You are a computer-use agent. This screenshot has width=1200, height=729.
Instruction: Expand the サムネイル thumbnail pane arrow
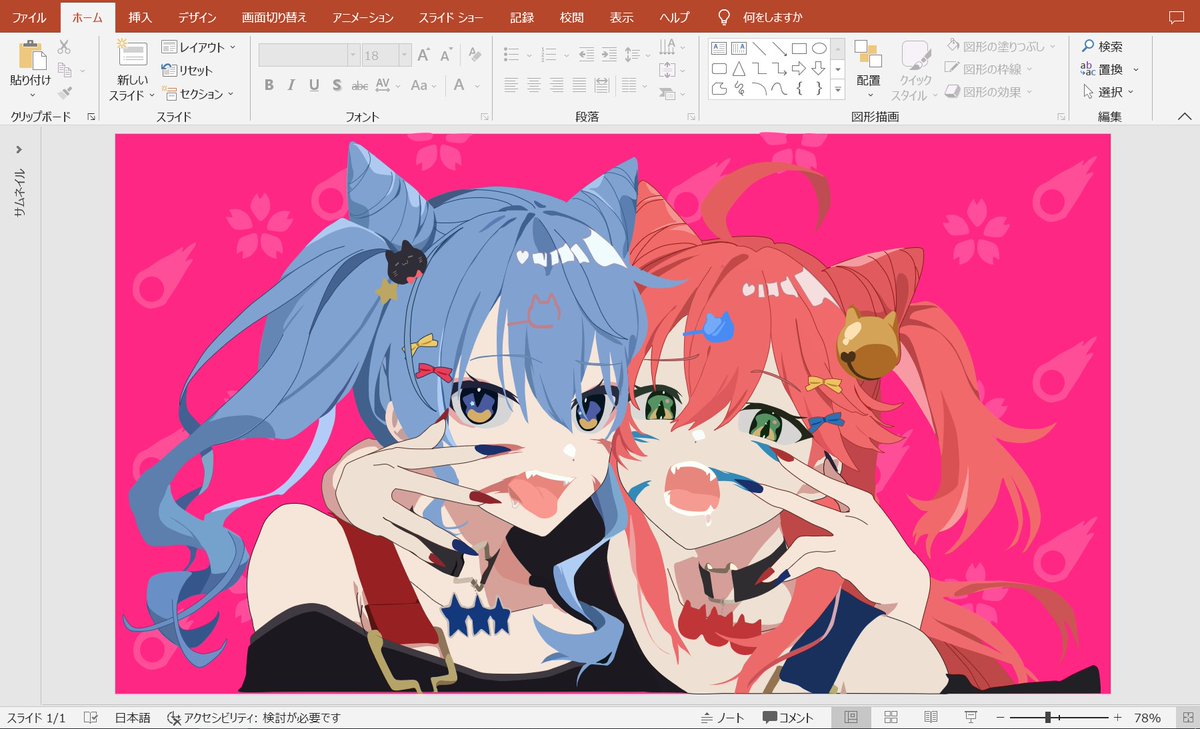tap(19, 150)
